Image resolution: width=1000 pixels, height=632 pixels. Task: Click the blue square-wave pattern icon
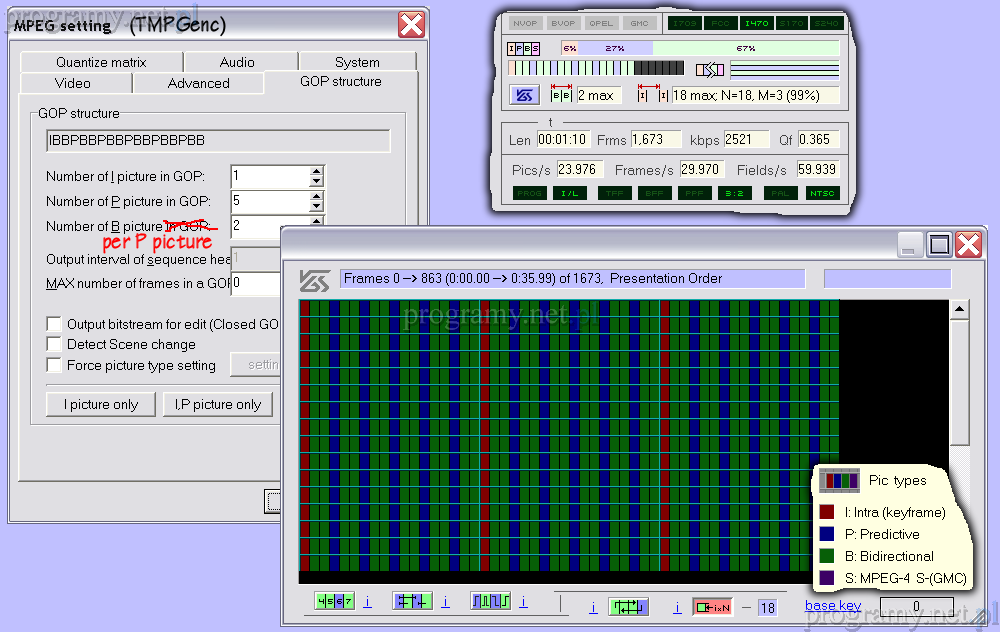click(x=491, y=601)
